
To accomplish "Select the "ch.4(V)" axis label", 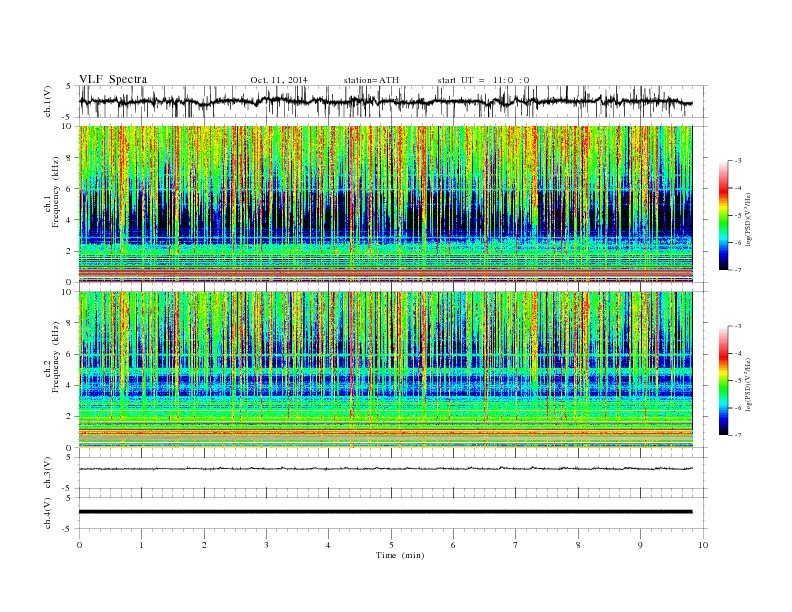I will click(x=48, y=513).
